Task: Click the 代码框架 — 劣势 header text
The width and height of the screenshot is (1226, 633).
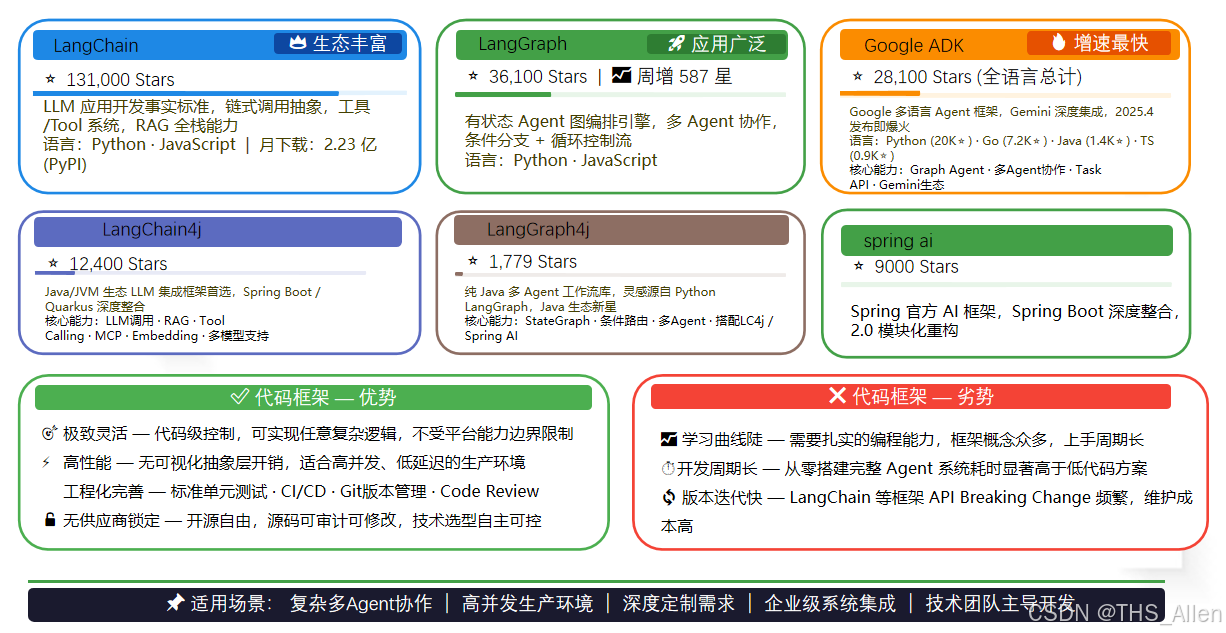Action: [923, 396]
